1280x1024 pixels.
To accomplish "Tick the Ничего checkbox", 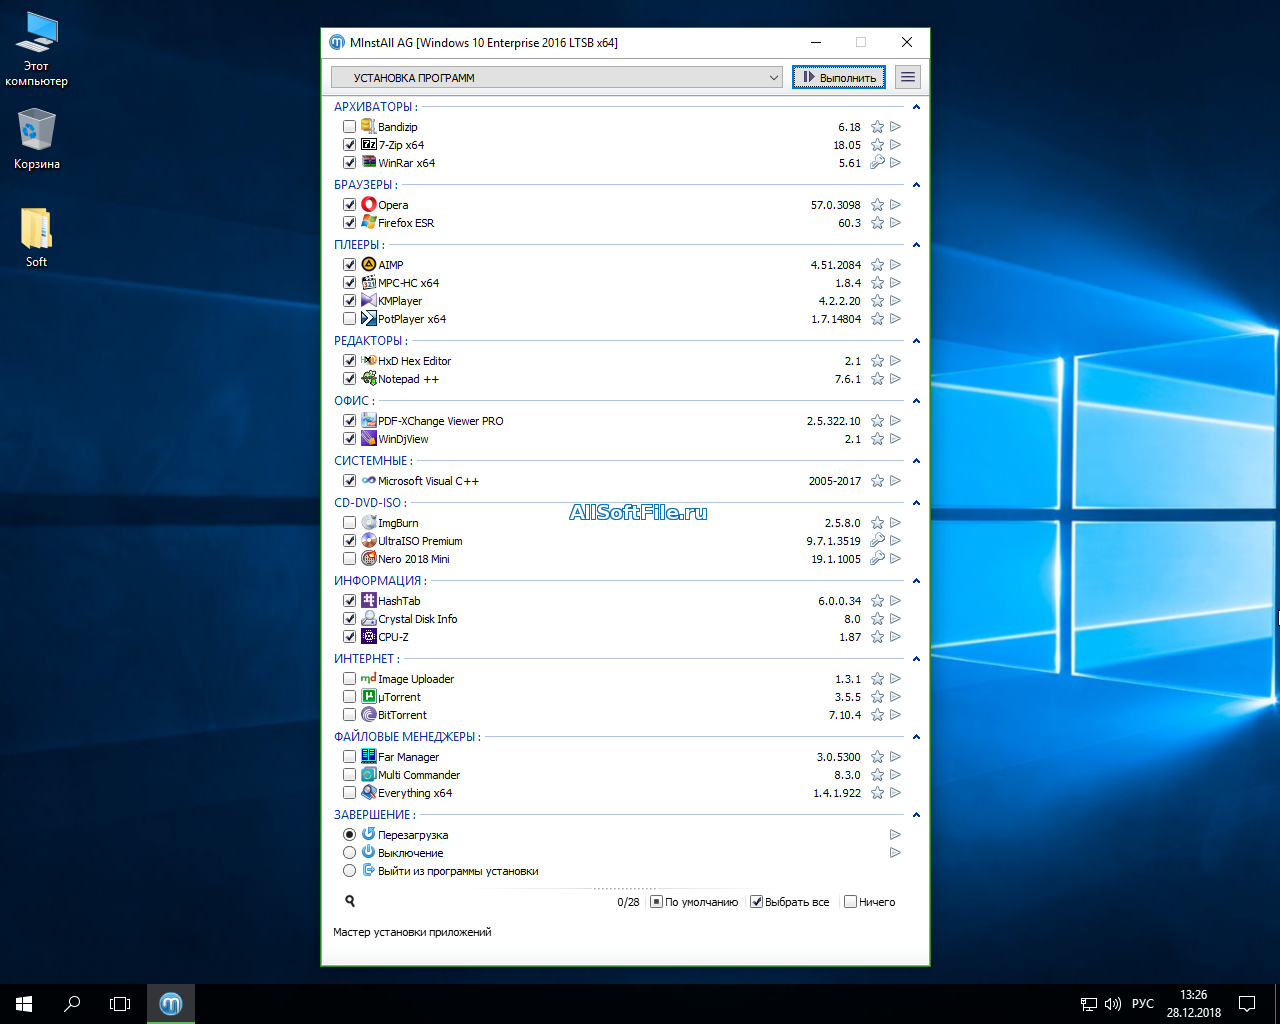I will pyautogui.click(x=850, y=902).
